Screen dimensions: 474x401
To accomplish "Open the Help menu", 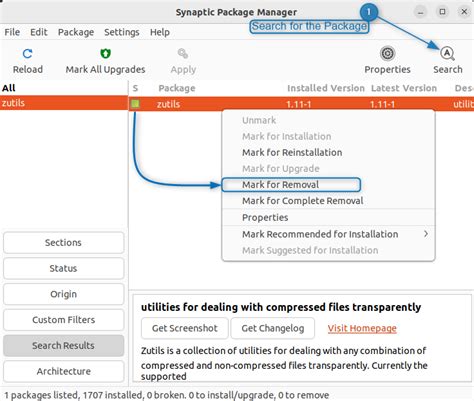I will point(160,32).
